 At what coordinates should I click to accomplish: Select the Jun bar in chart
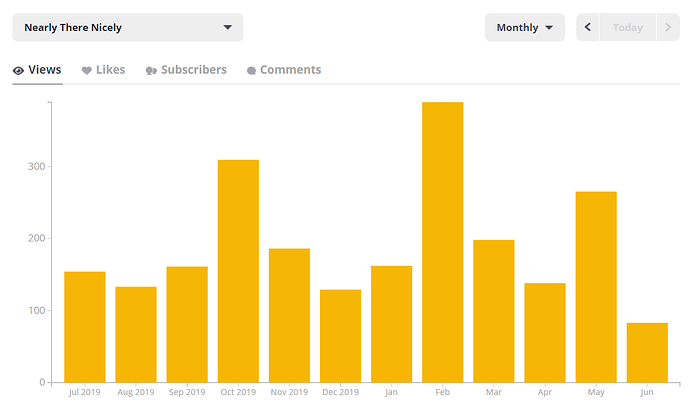point(647,352)
